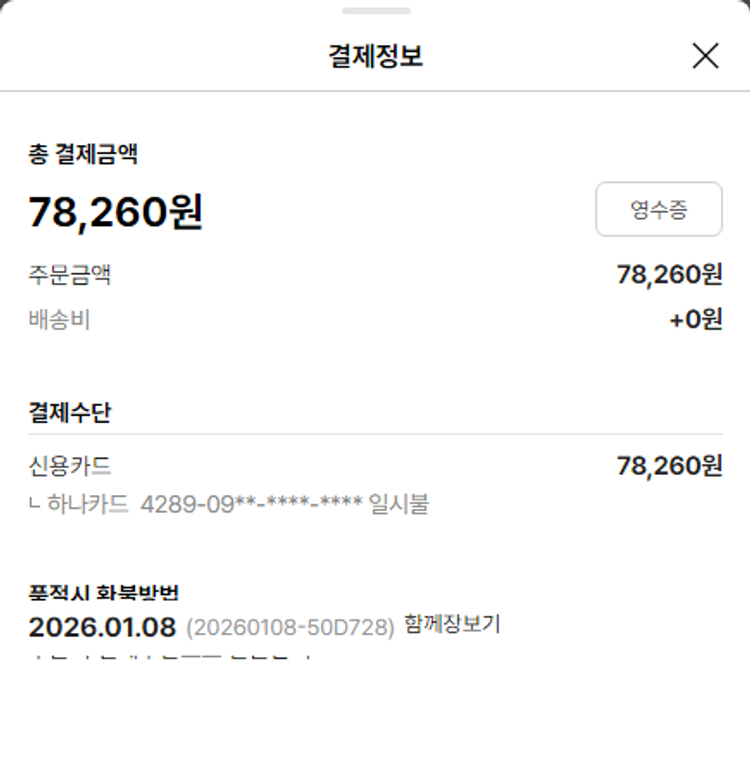Image resolution: width=750 pixels, height=769 pixels.
Task: Click the 일시불 installment text
Action: click(x=399, y=503)
